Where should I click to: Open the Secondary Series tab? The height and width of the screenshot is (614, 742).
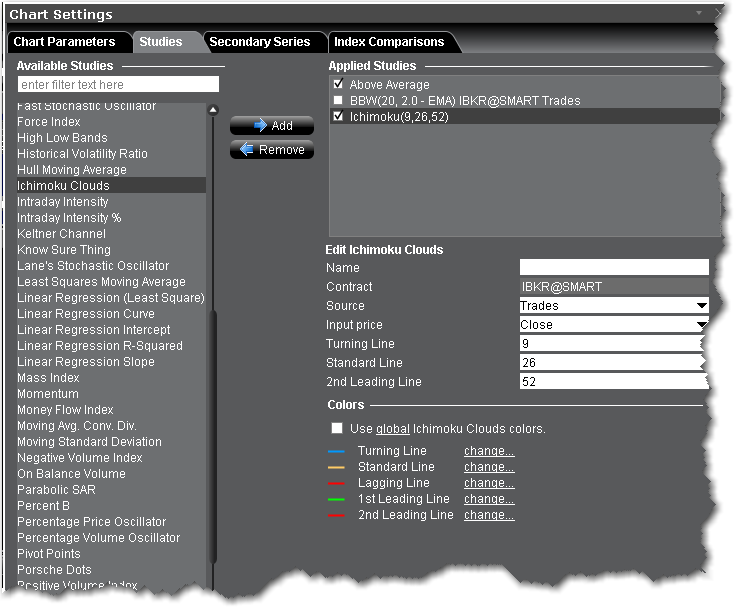260,42
